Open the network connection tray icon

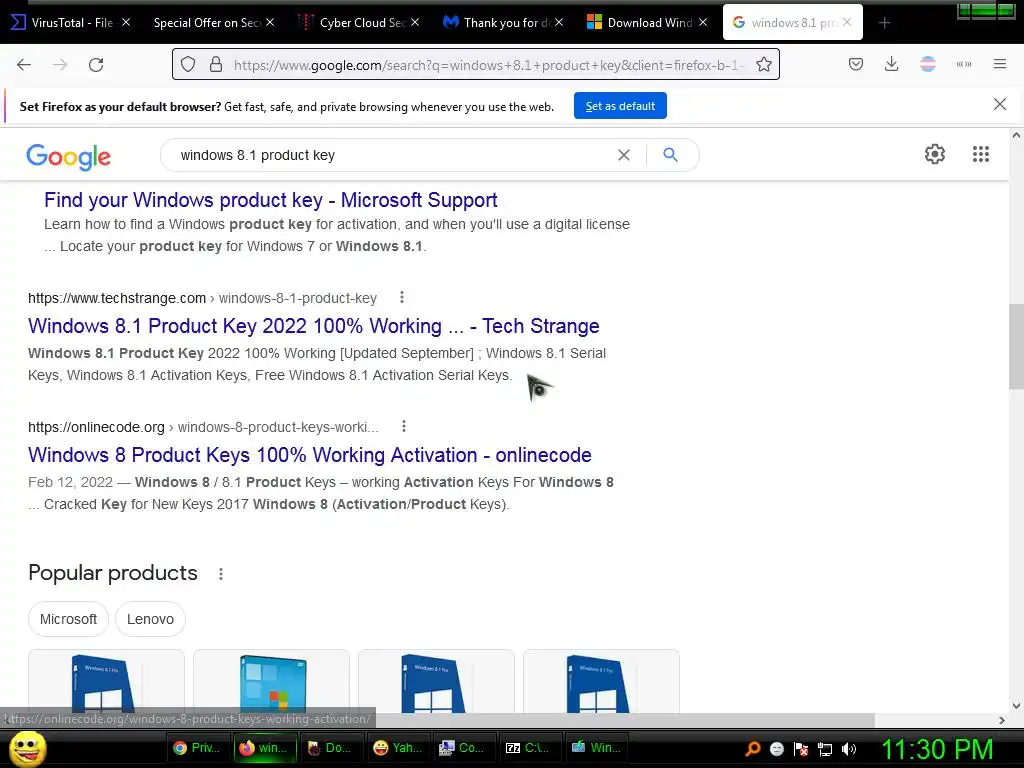(825, 749)
